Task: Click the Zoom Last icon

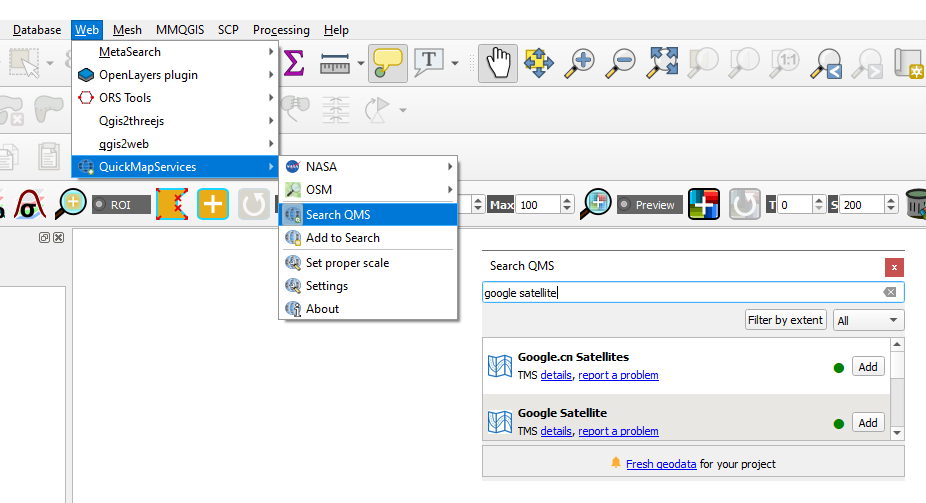Action: pyautogui.click(x=826, y=63)
